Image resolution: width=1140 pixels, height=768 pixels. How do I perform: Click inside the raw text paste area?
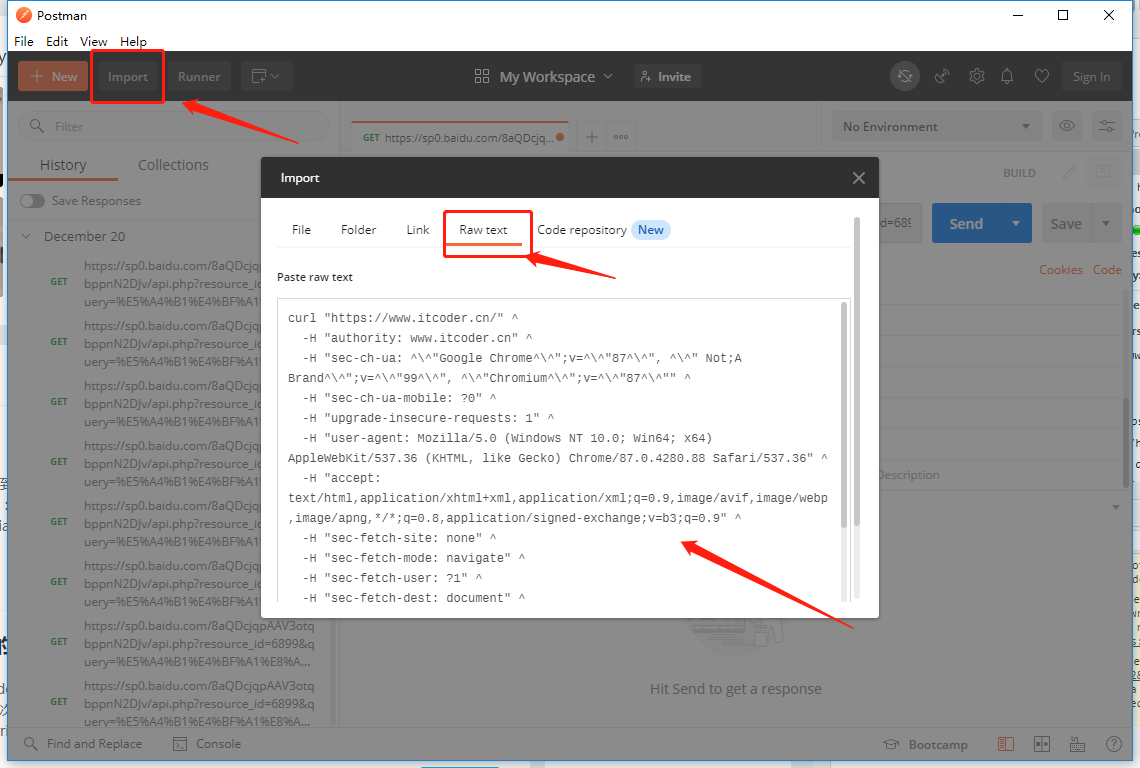pos(560,450)
